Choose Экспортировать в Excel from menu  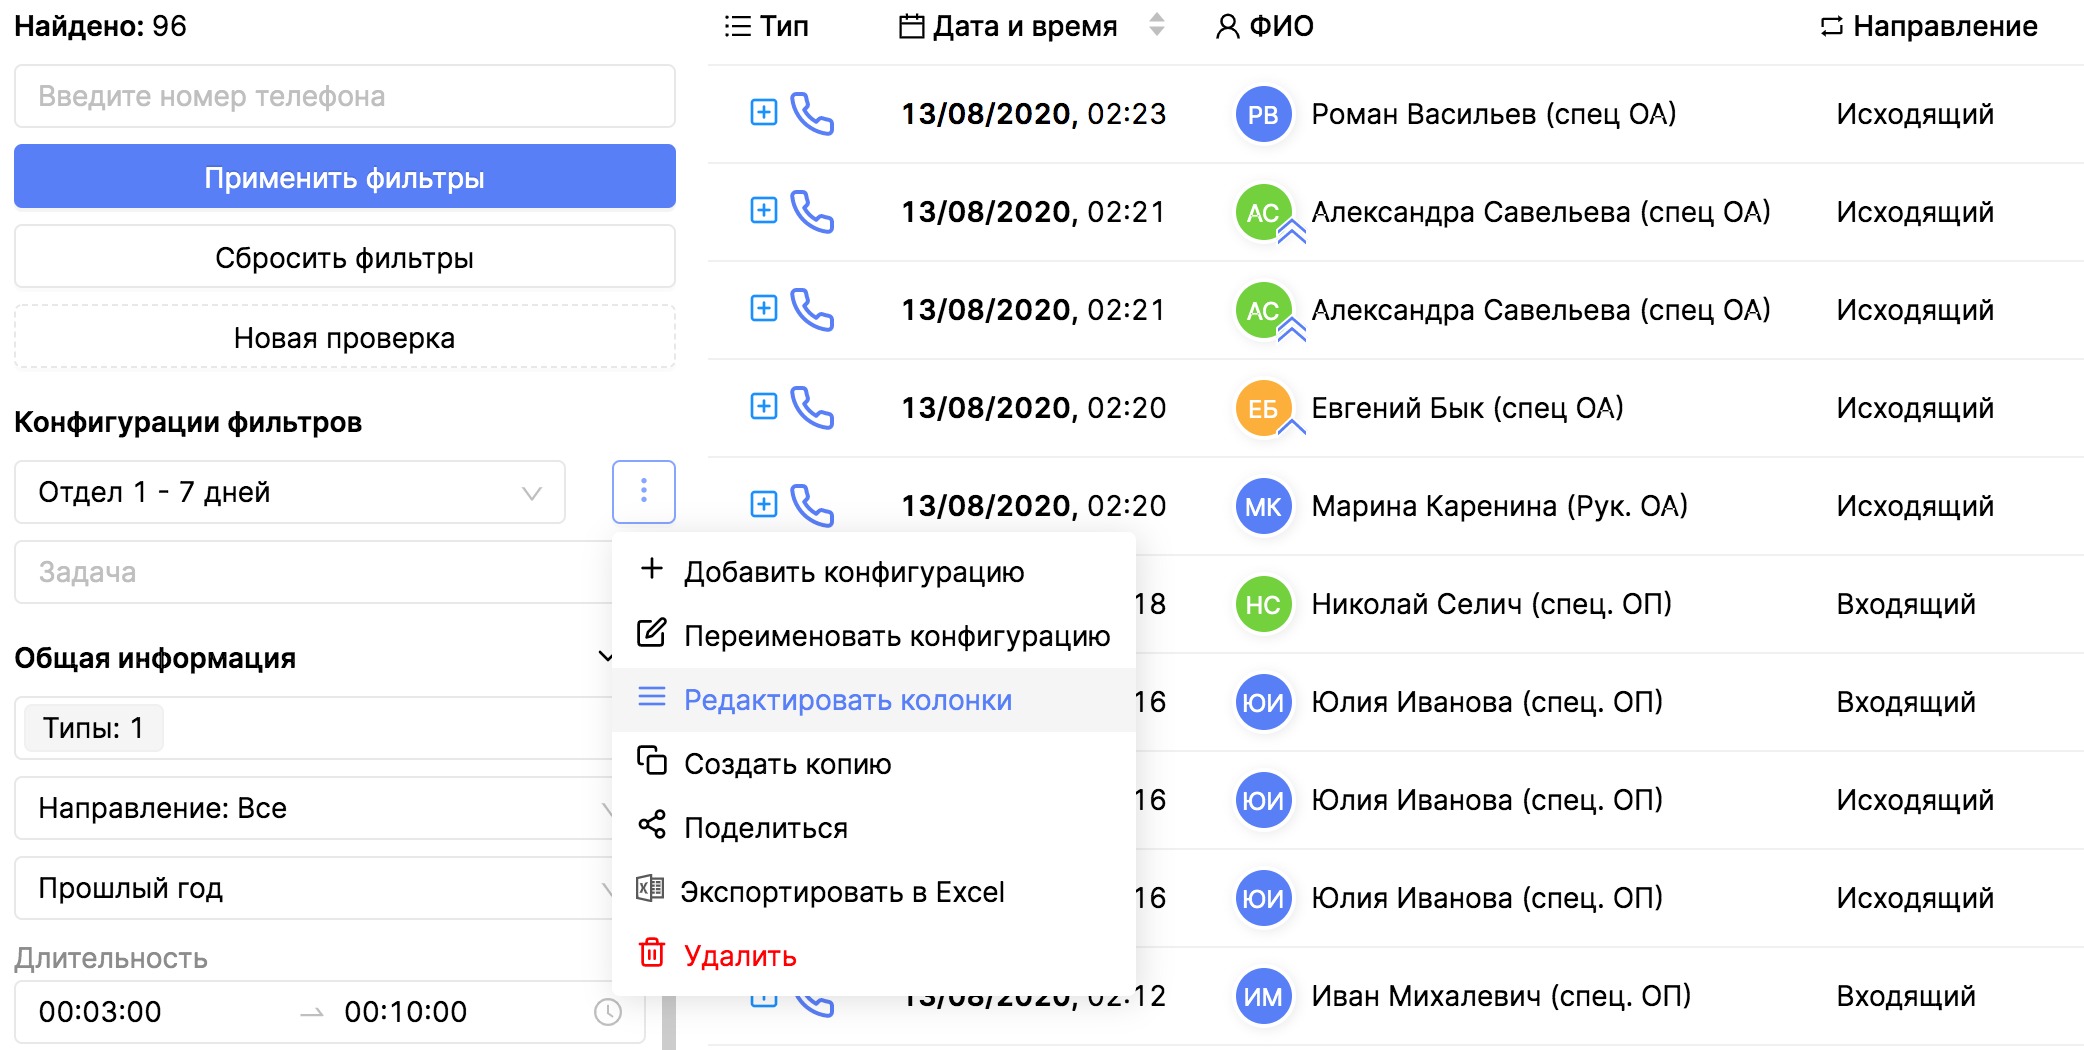pyautogui.click(x=841, y=892)
